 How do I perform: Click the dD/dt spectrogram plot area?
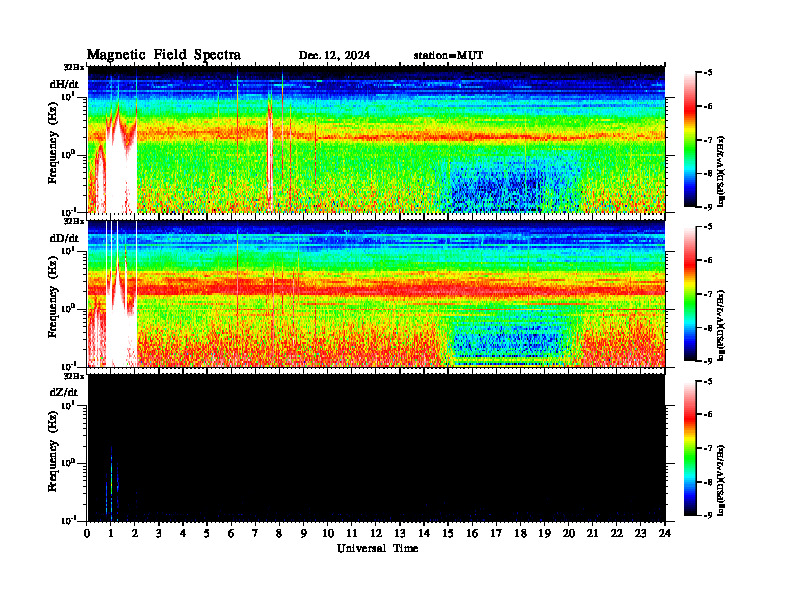[x=376, y=293]
